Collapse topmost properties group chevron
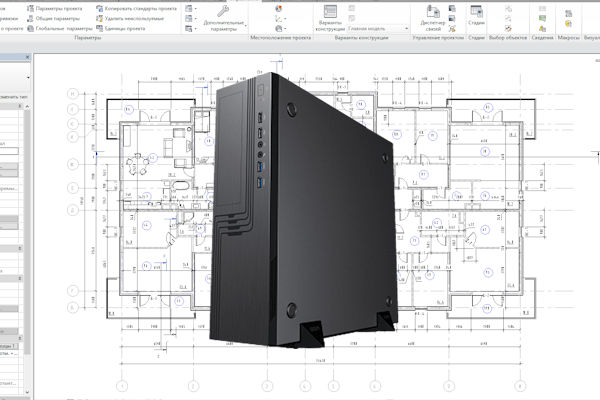Viewport: 600px width, 400px height. 20,106
